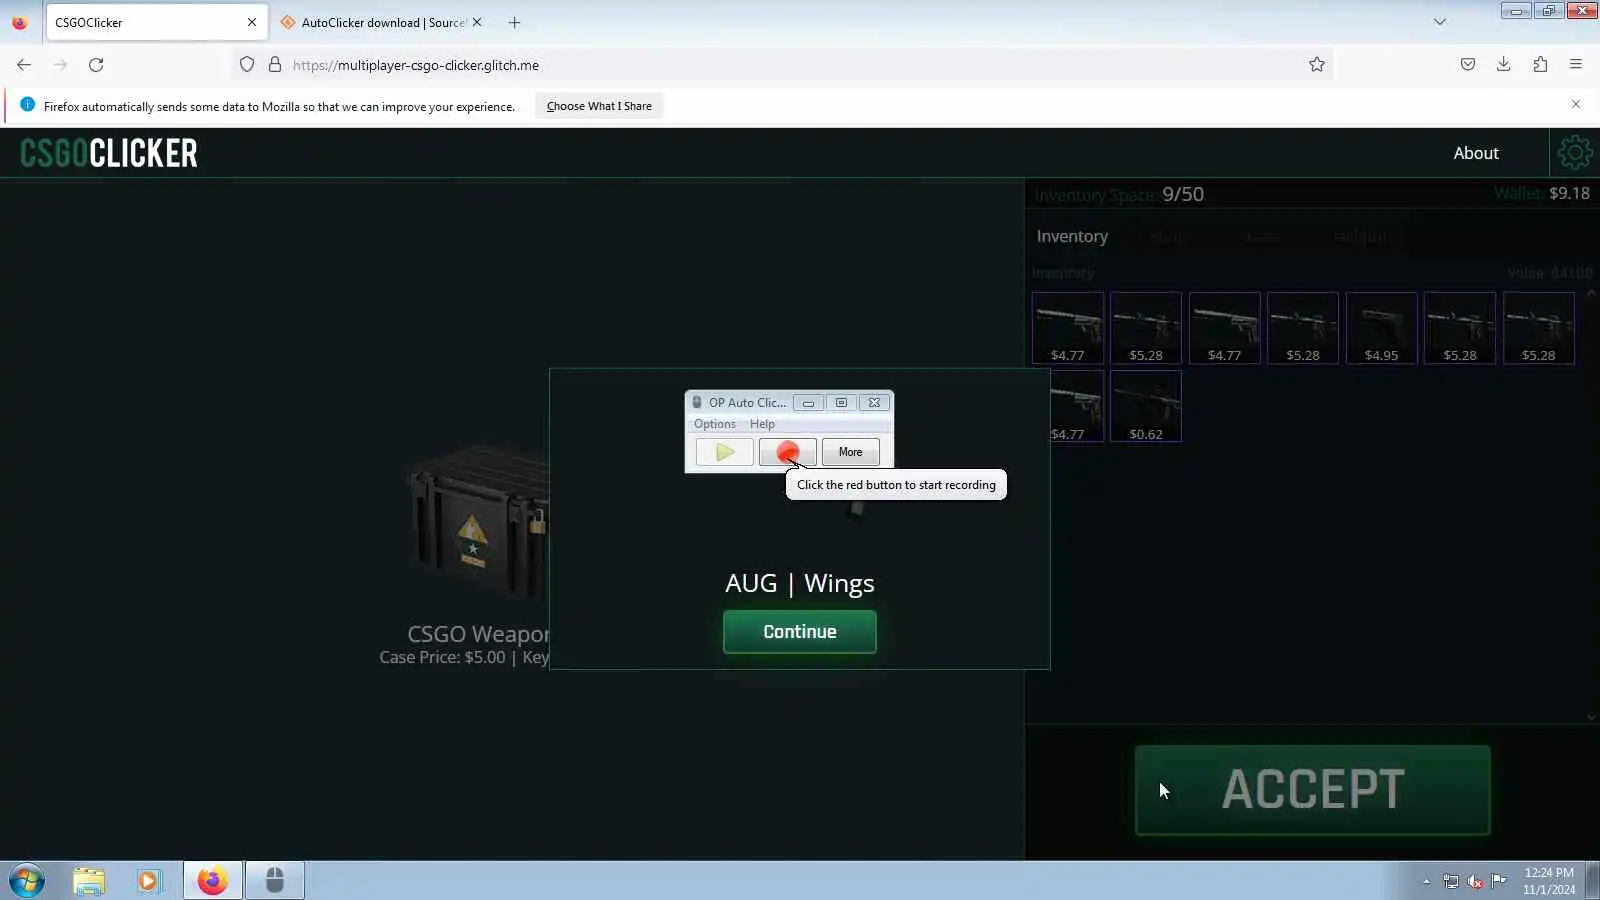Click the Firefox taskbar icon
The width and height of the screenshot is (1600, 900).
212,881
